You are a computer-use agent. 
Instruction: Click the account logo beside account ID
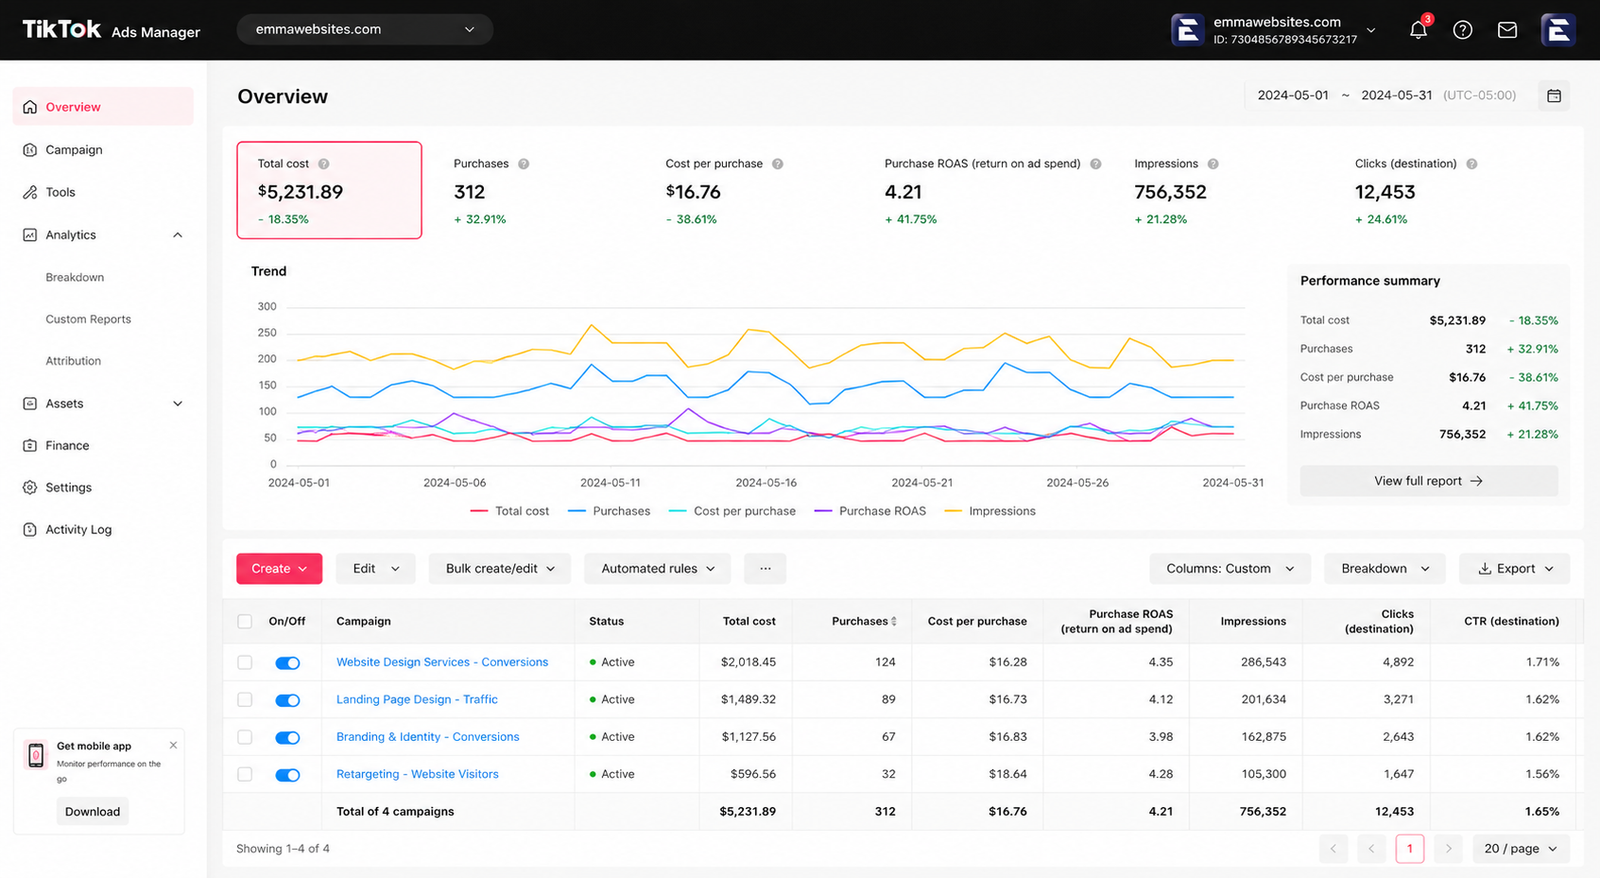point(1187,30)
